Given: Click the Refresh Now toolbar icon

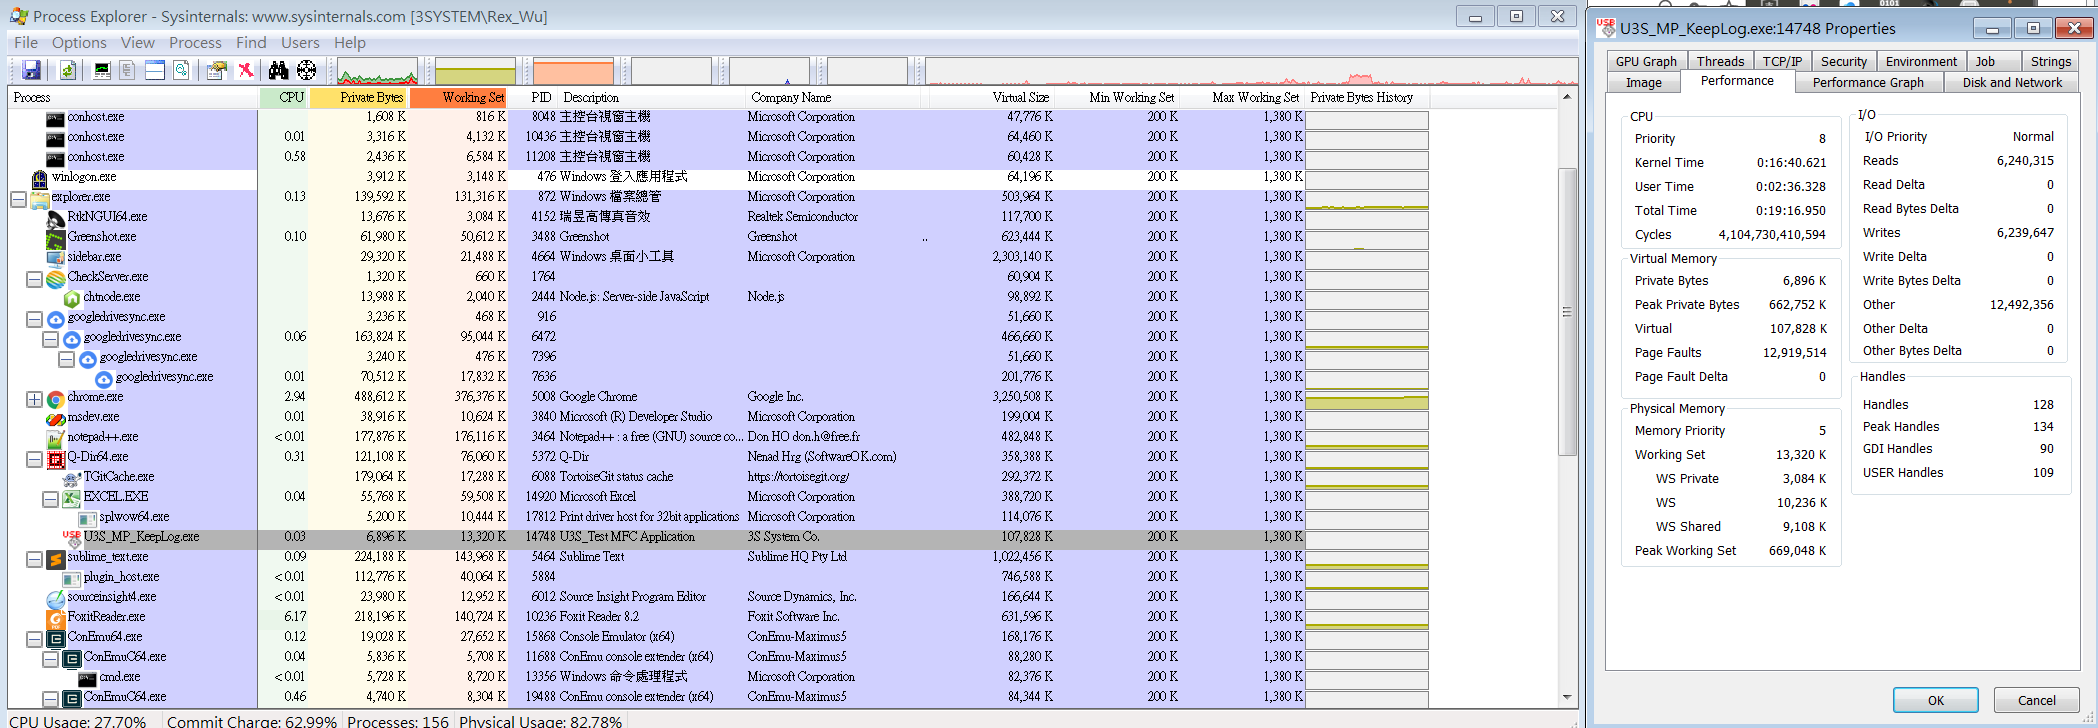Looking at the screenshot, I should [x=68, y=70].
